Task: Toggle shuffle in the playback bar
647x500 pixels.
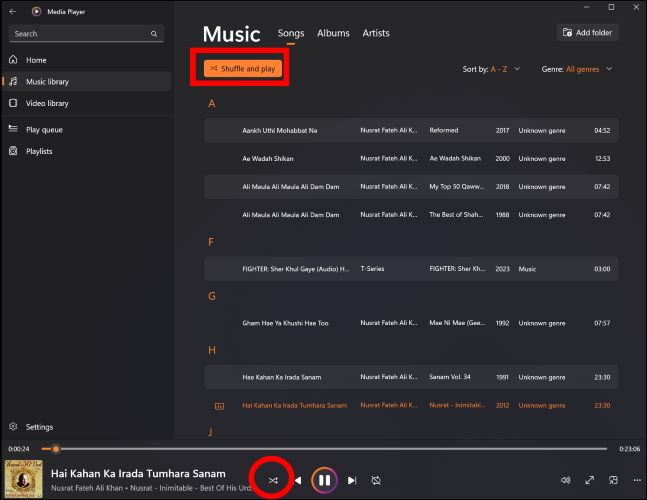Action: coord(273,480)
